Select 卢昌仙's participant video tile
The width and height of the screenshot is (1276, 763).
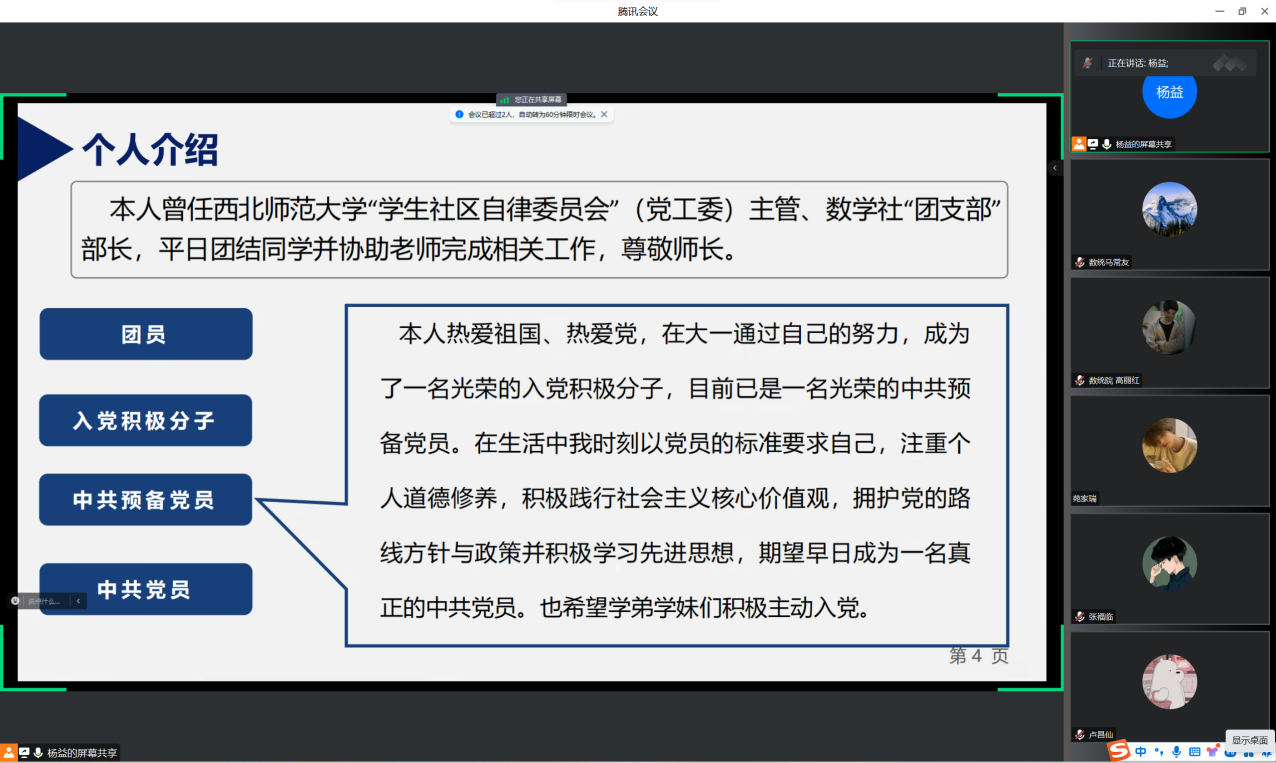1169,683
